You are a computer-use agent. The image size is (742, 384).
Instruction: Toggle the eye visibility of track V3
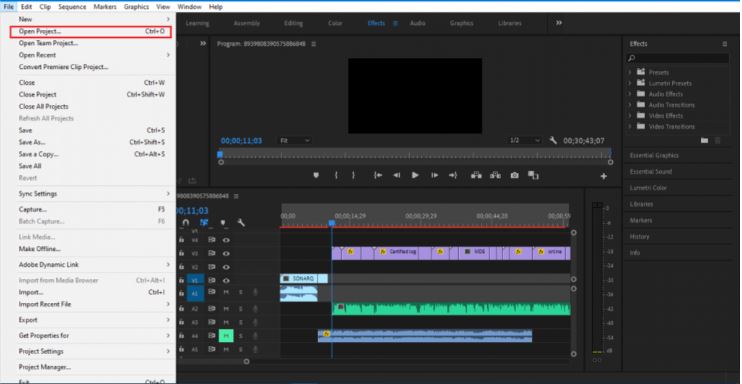(x=226, y=253)
